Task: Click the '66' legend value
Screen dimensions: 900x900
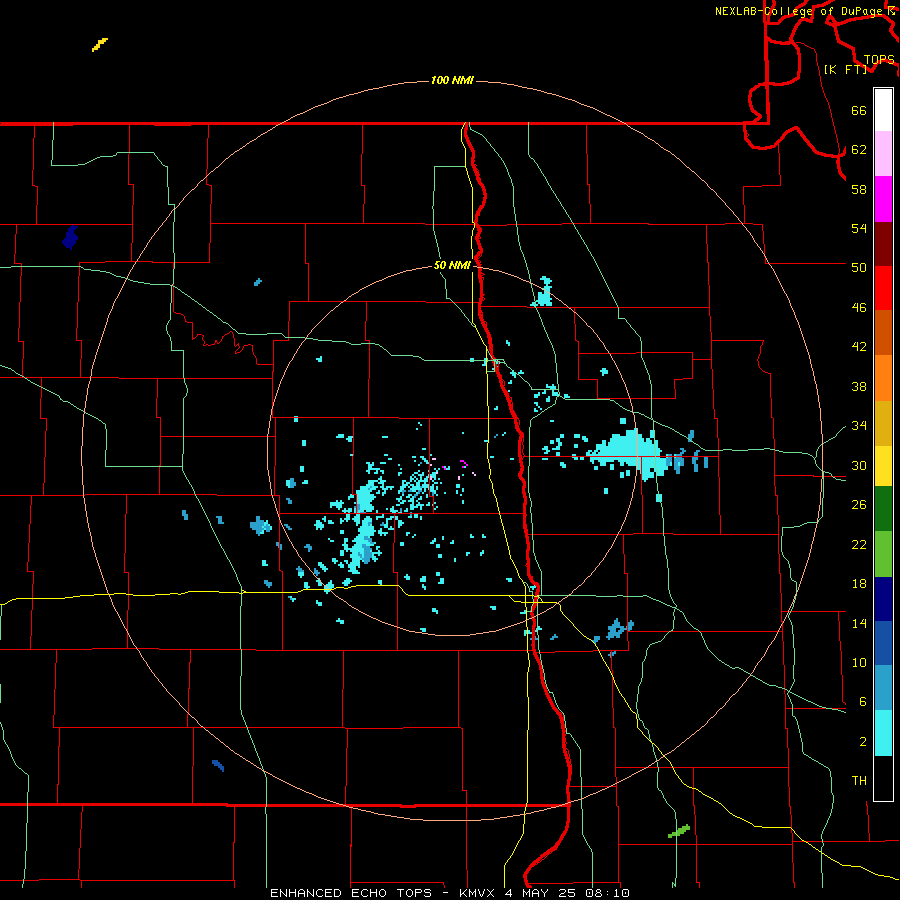Action: tap(859, 111)
